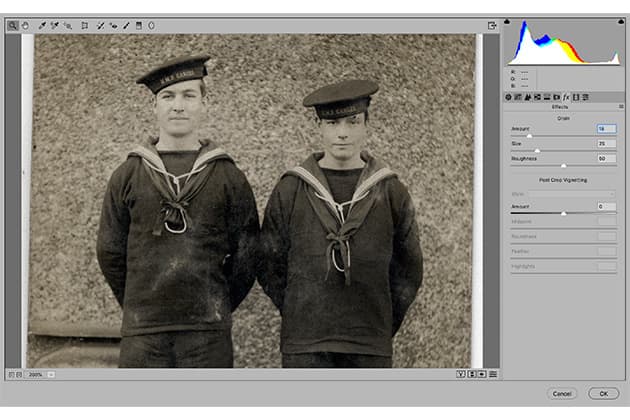The width and height of the screenshot is (630, 420).
Task: Open the HSL Grayscale panel tab
Action: pos(537,97)
